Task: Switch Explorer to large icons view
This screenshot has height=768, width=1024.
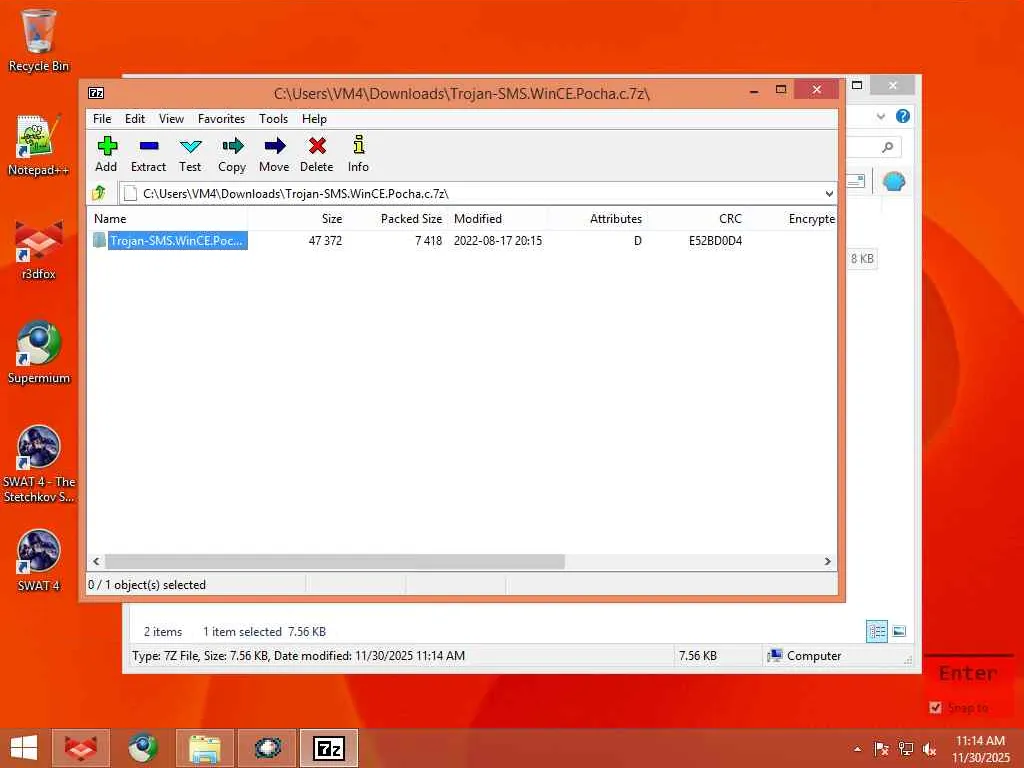Action: 899,632
